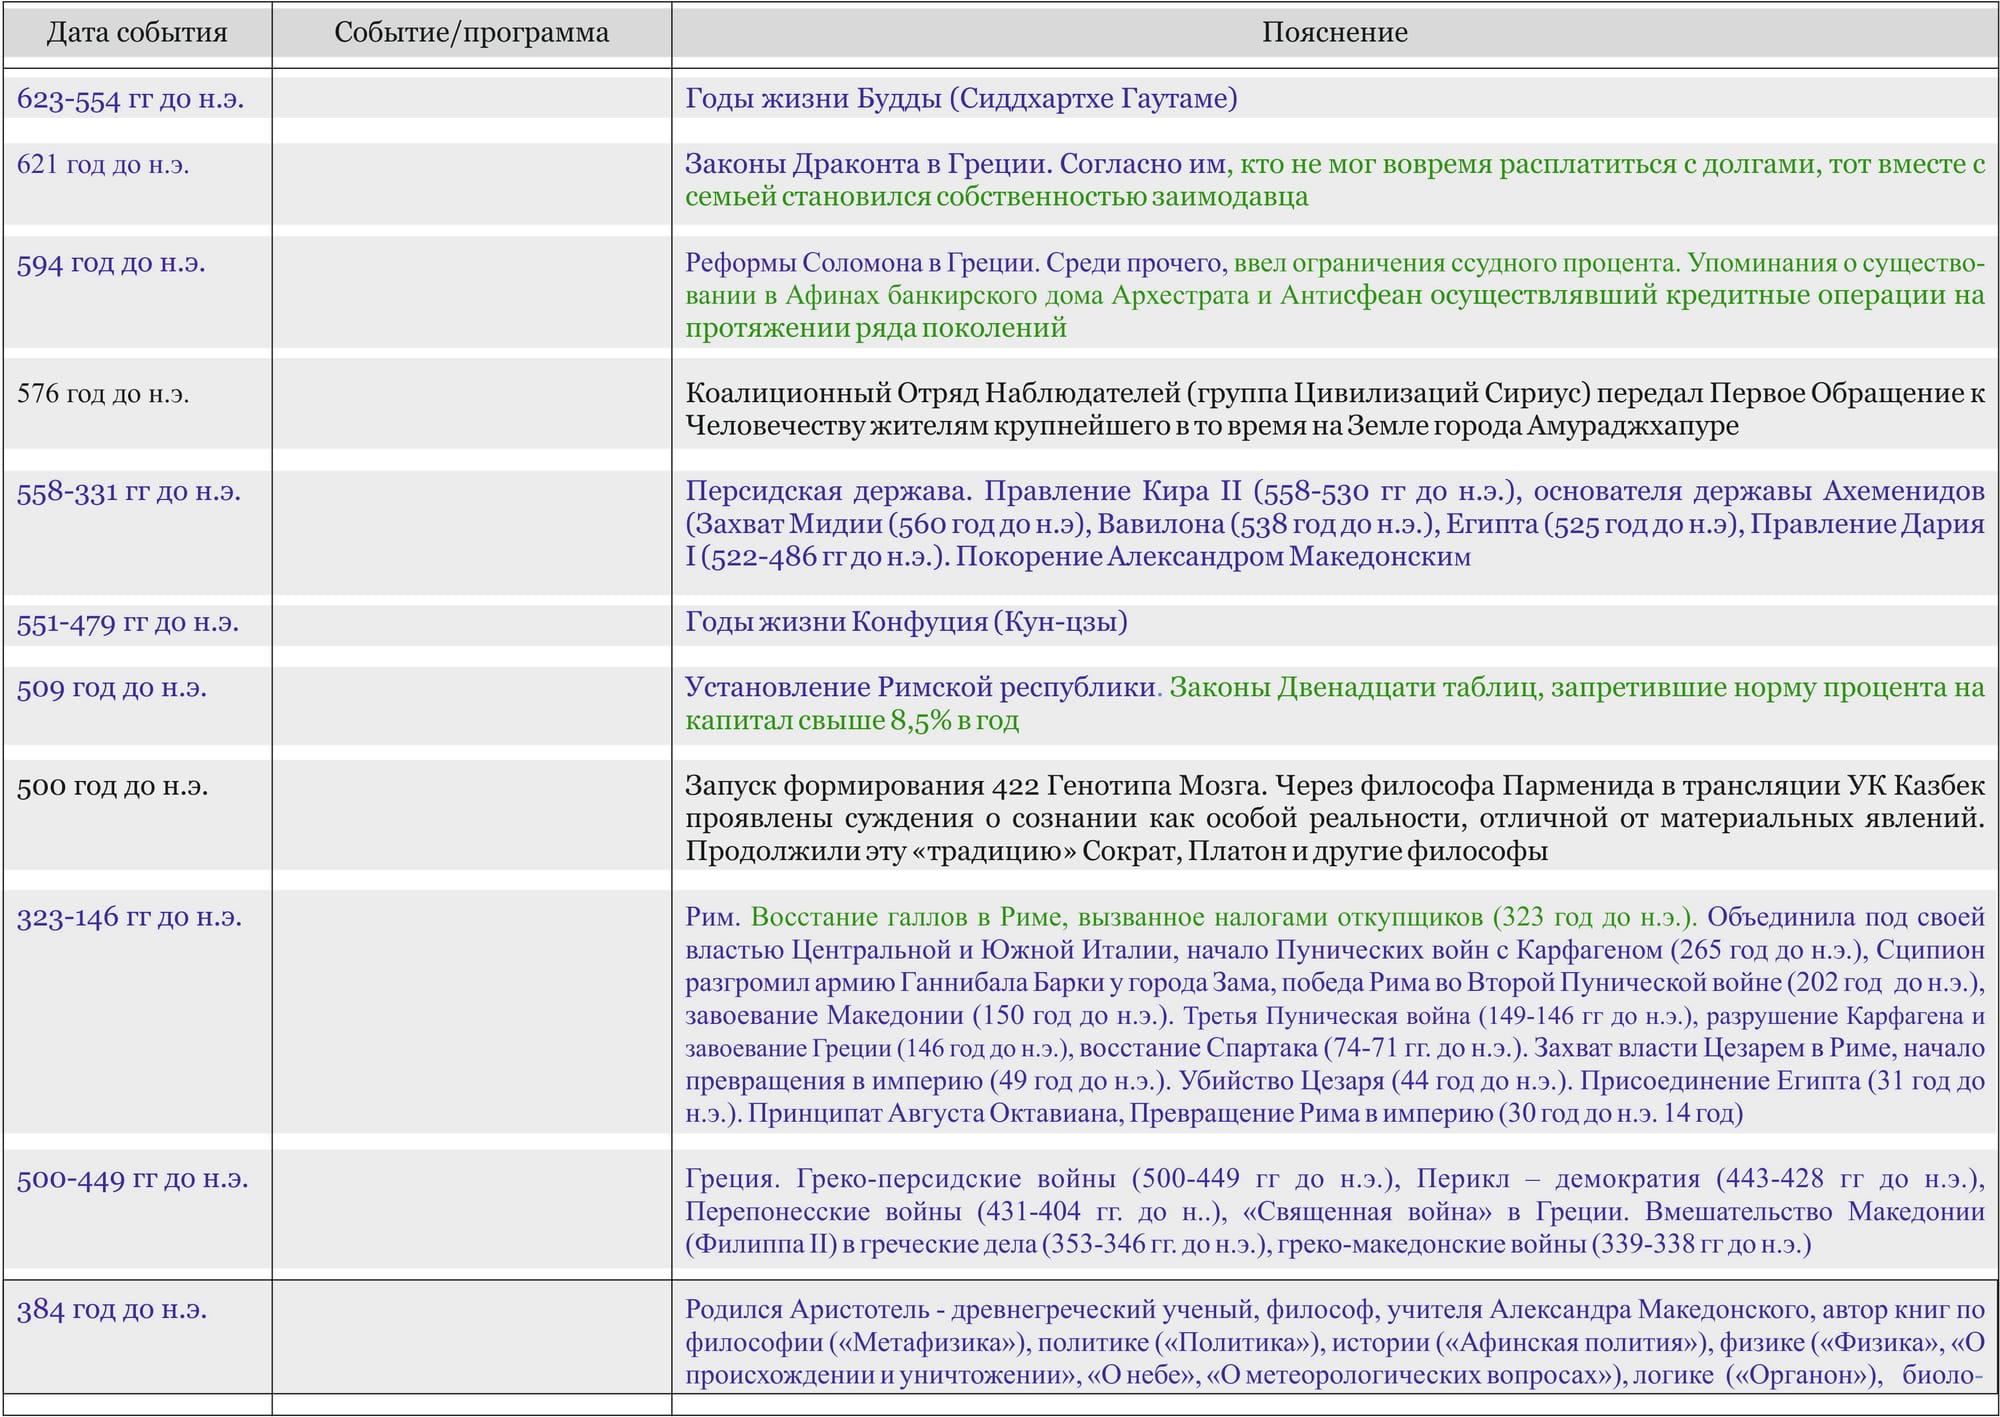The height and width of the screenshot is (1417, 2000).
Task: Click the explanation starting 'Рим. Восстание галлов в Риме'
Action: click(1335, 1015)
